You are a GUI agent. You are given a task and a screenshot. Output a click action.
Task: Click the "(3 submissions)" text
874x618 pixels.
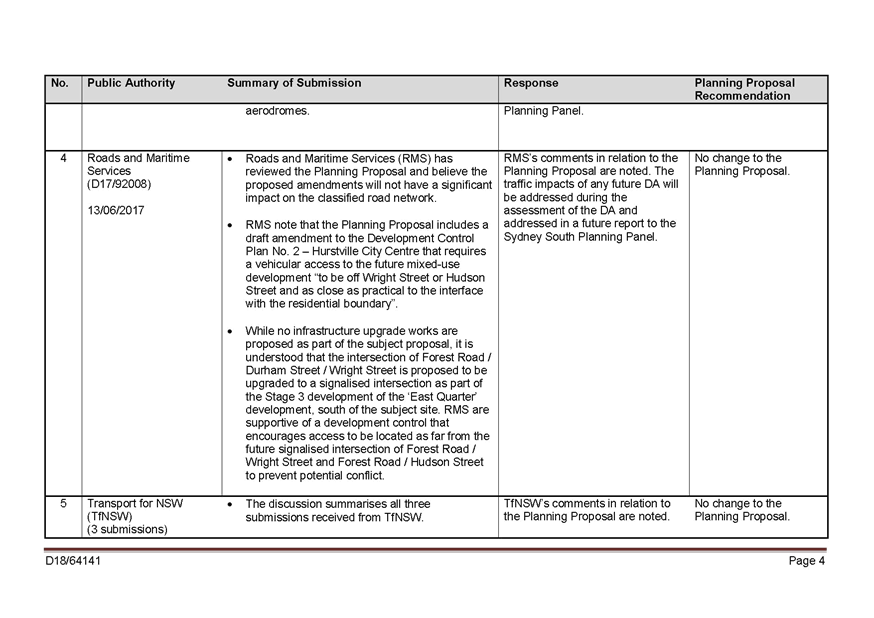point(127,530)
